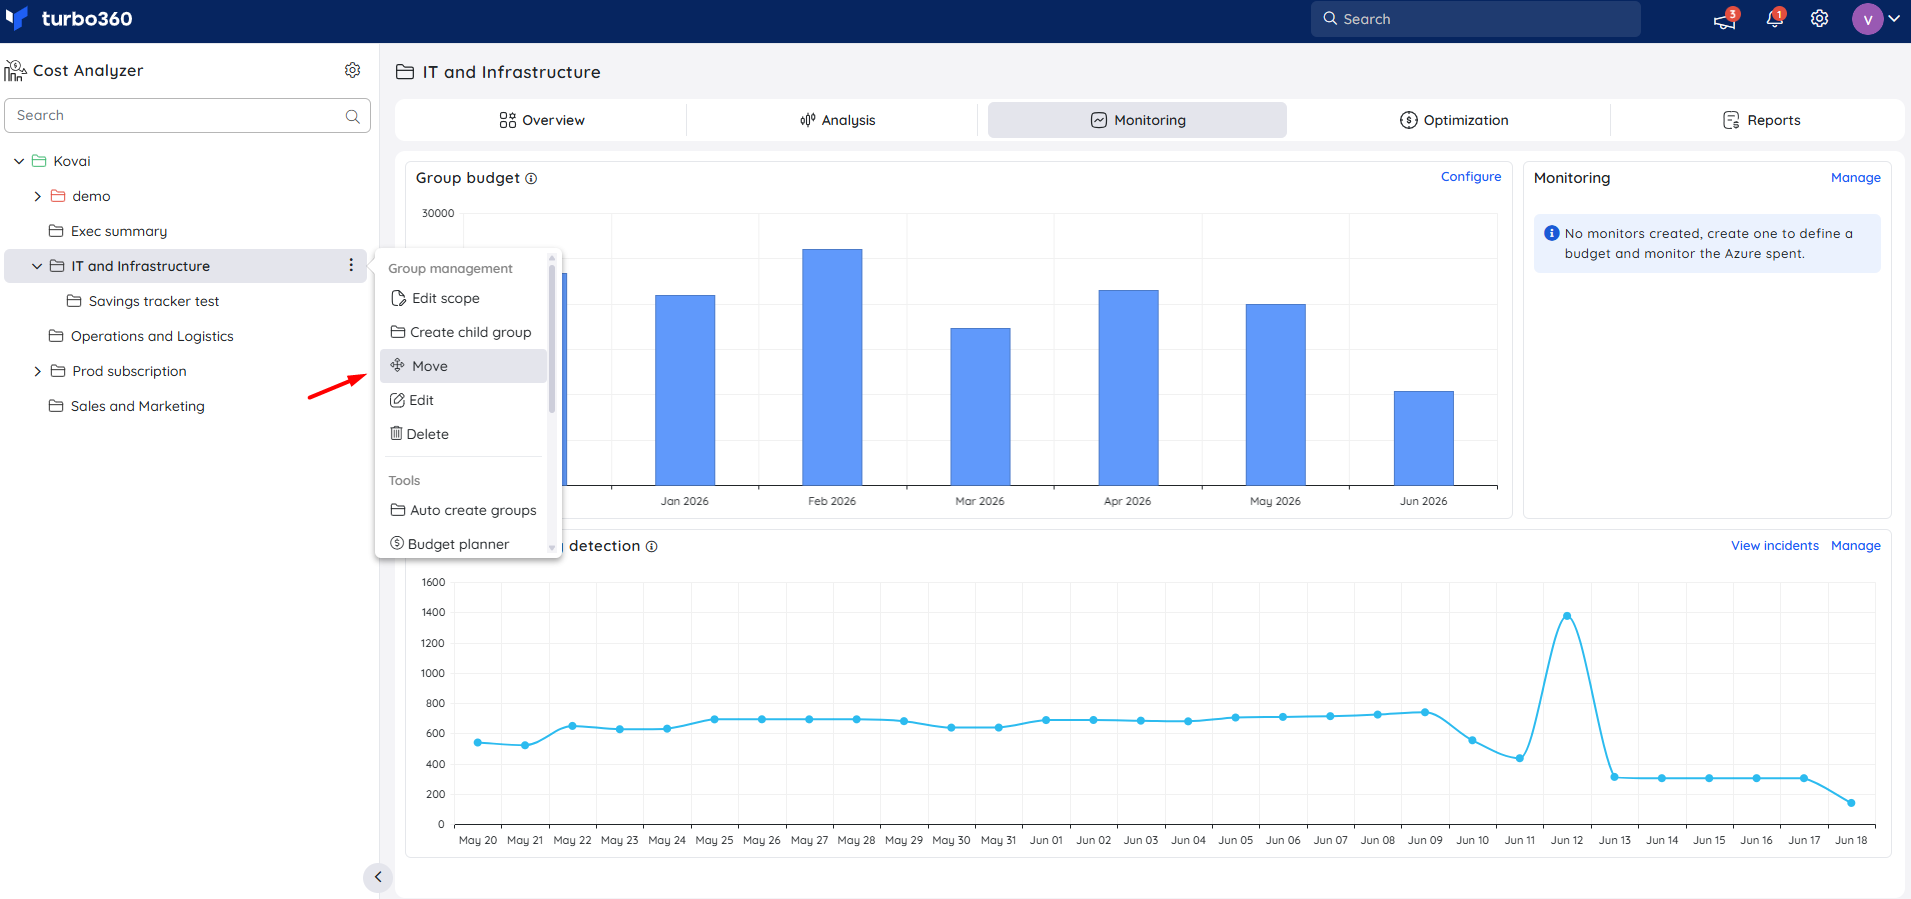
Task: Click the three-dot menu for IT and Infrastructure
Action: click(x=351, y=265)
